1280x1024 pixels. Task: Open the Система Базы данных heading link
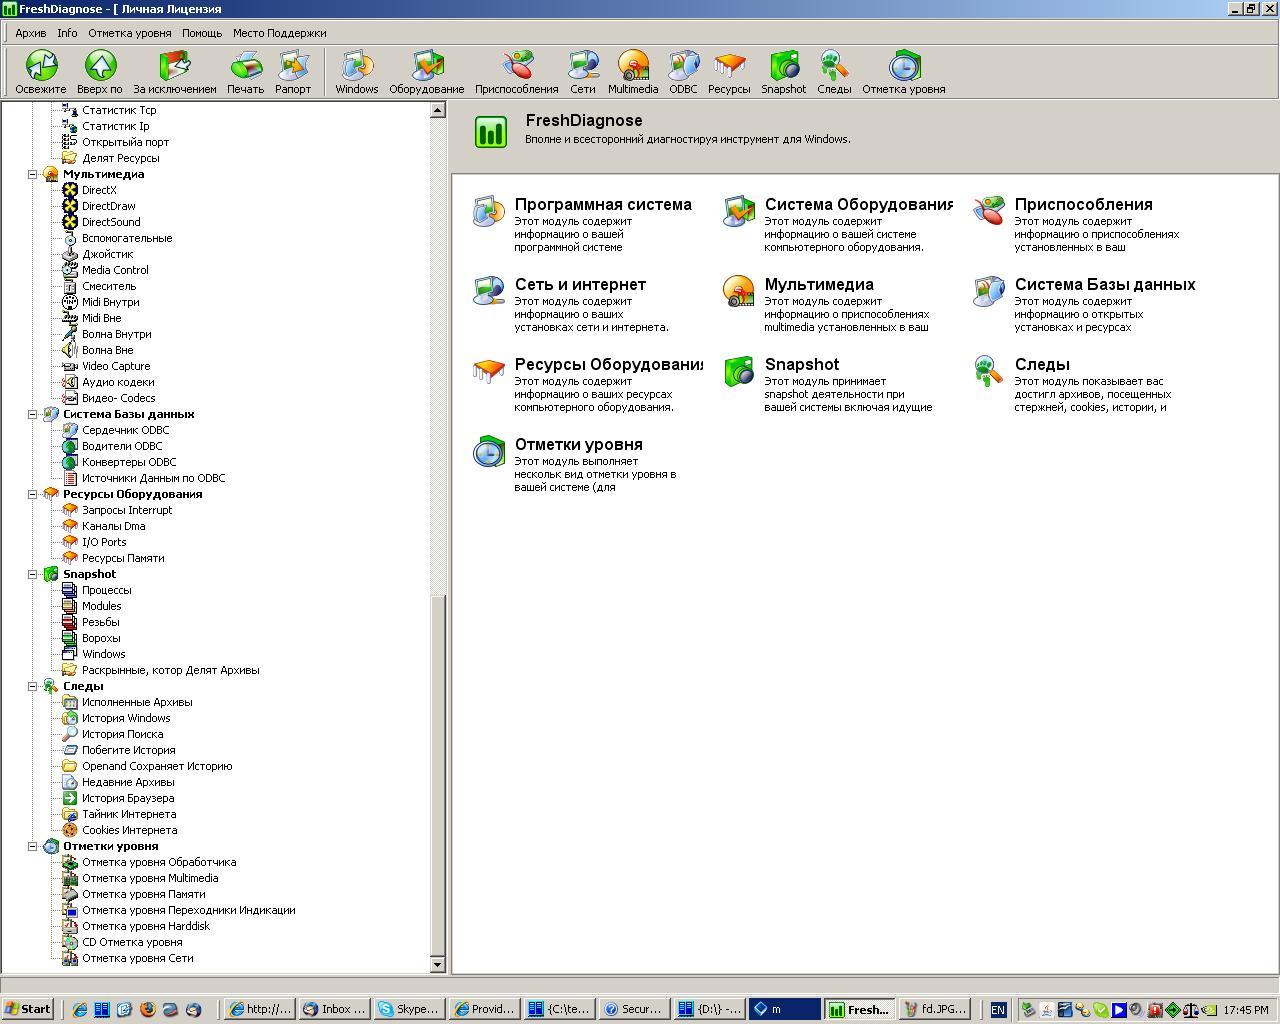[1105, 284]
